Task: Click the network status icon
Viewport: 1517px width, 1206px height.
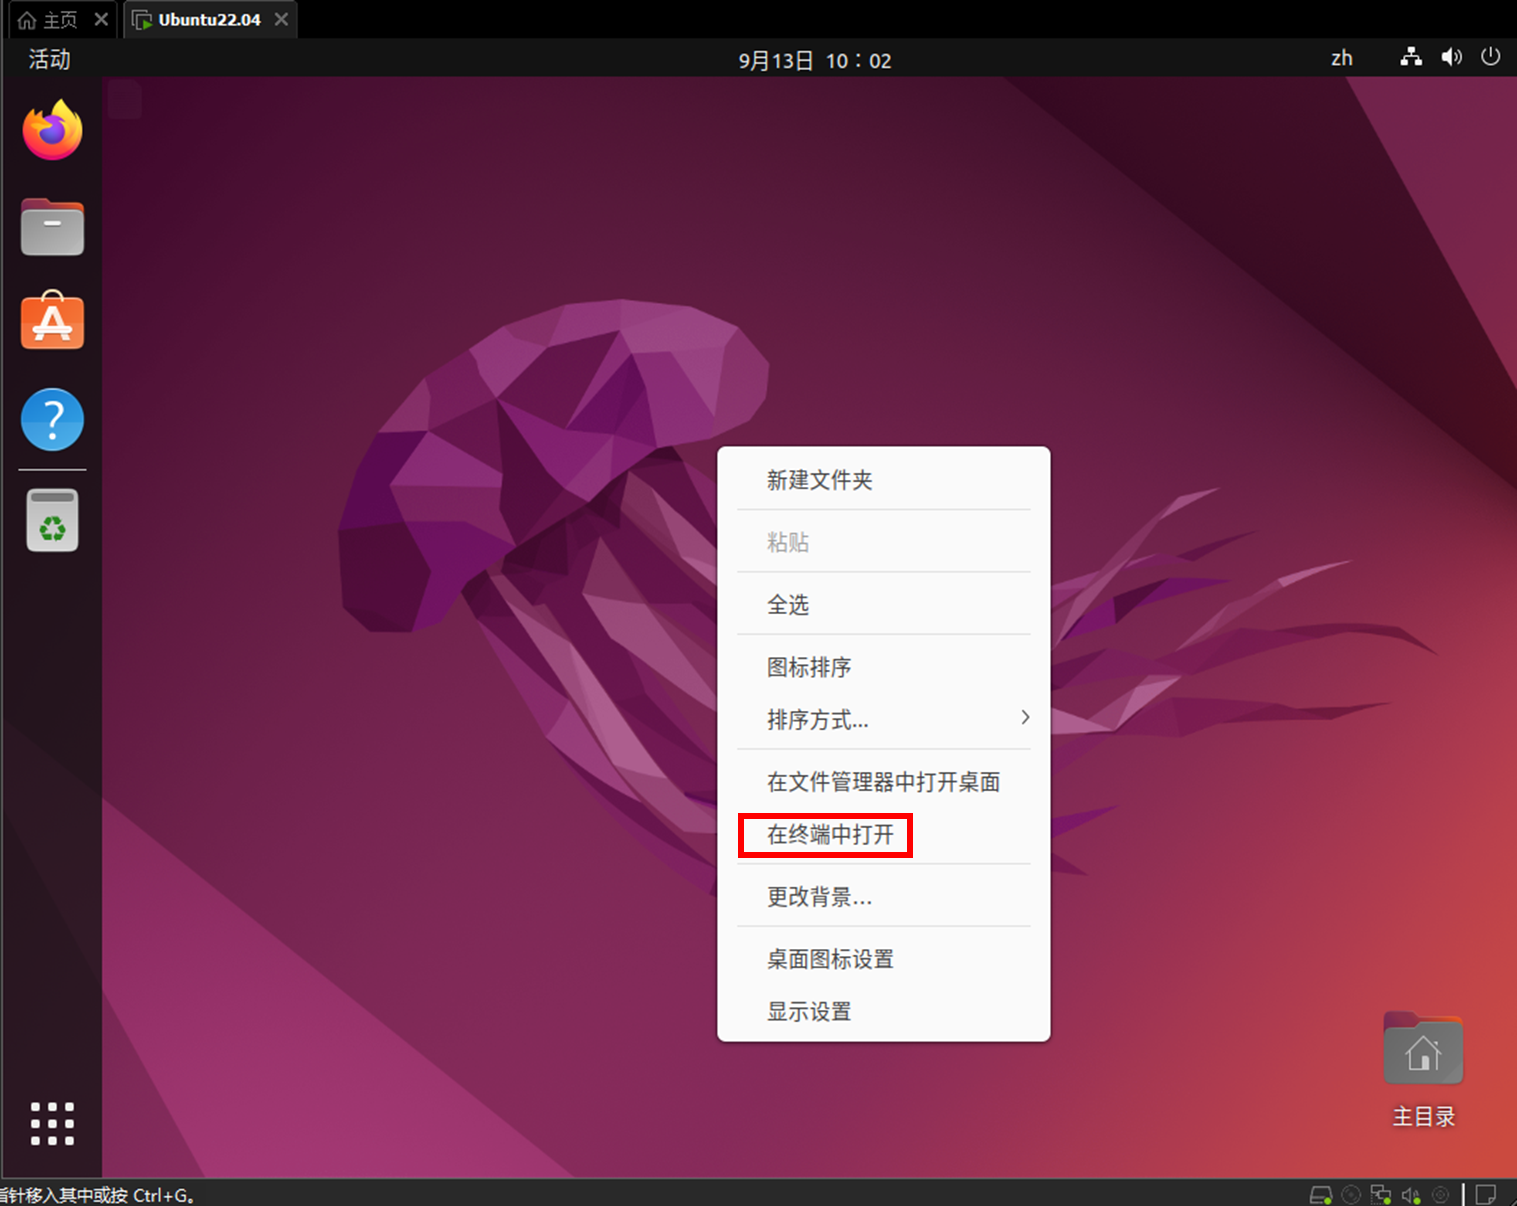Action: [1410, 58]
